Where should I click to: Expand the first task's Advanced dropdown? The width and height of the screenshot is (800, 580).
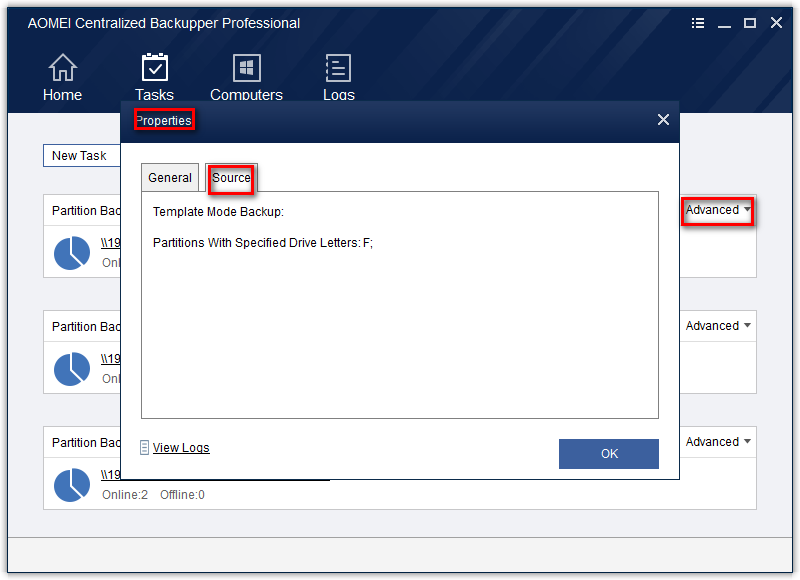click(x=718, y=210)
